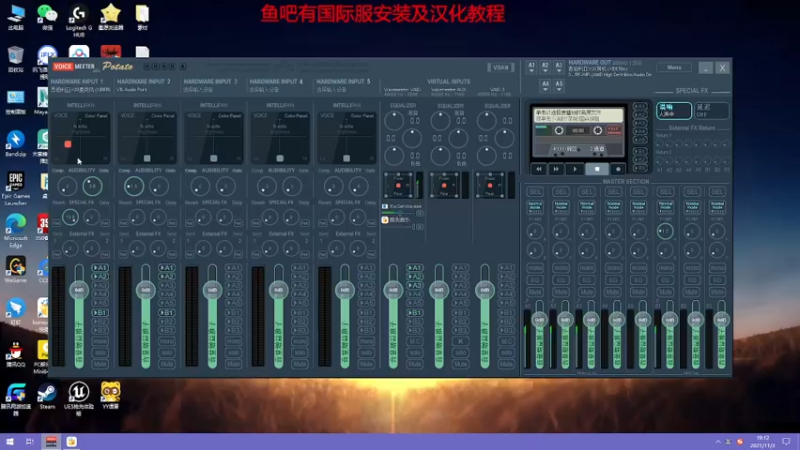
Task: Open WeChat desktop icon
Action: pos(47,17)
